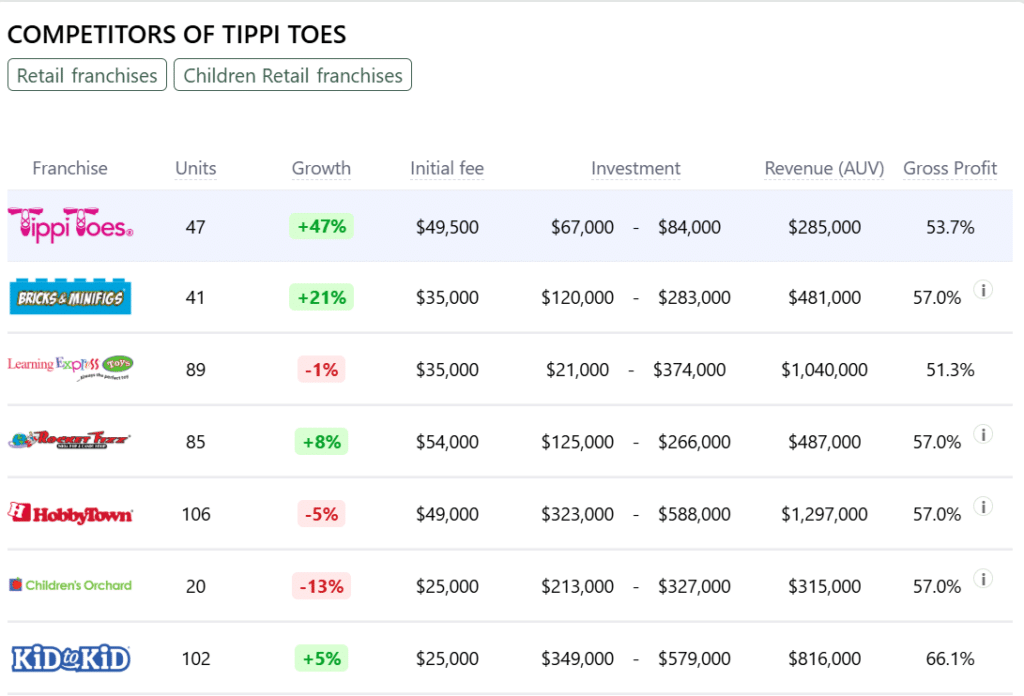Viewport: 1024px width, 696px height.
Task: Open the Retail franchises tag
Action: tap(87, 75)
